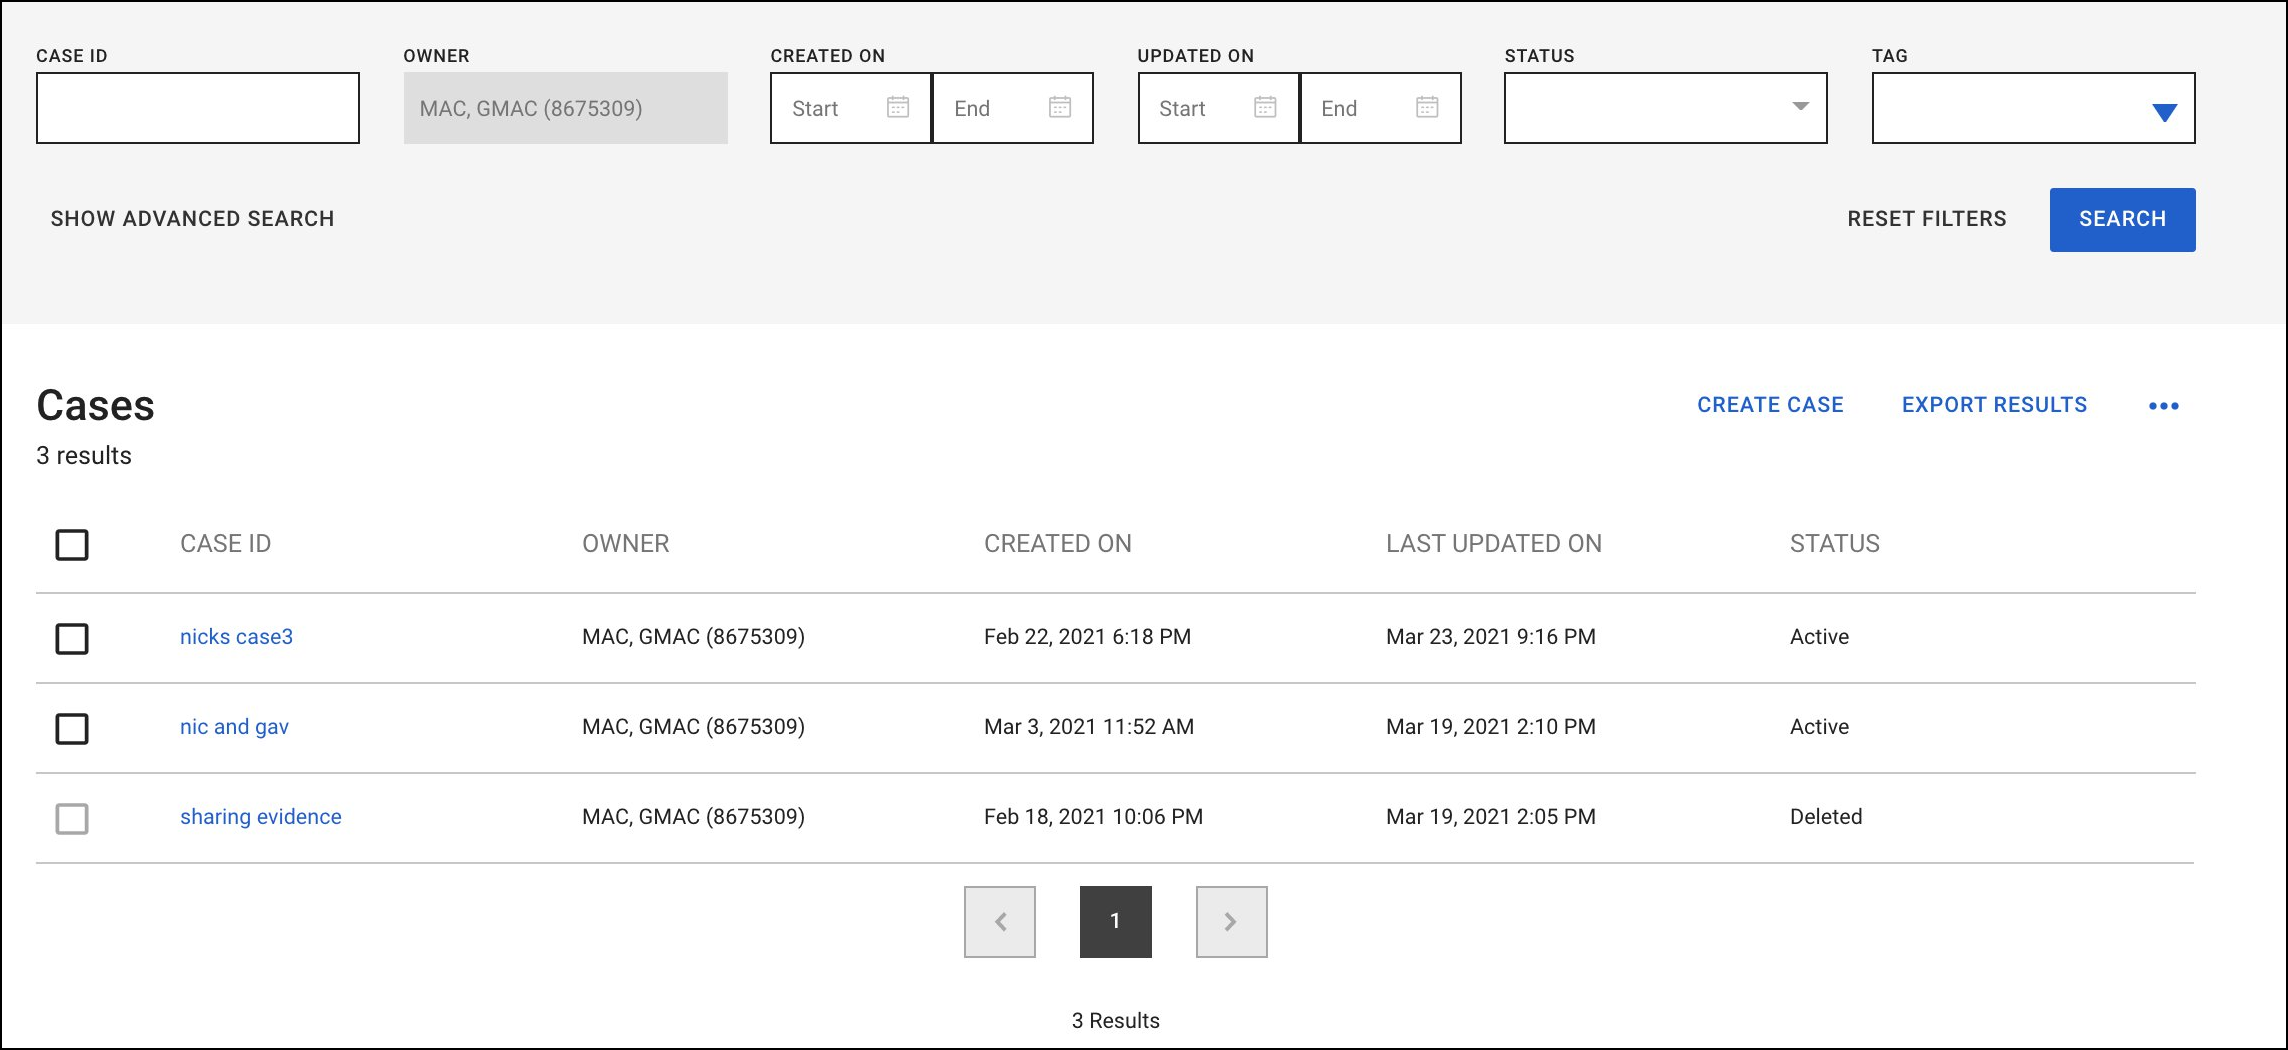Open the Updated On end date calendar
Screen dimensions: 2288x1050
point(1426,107)
